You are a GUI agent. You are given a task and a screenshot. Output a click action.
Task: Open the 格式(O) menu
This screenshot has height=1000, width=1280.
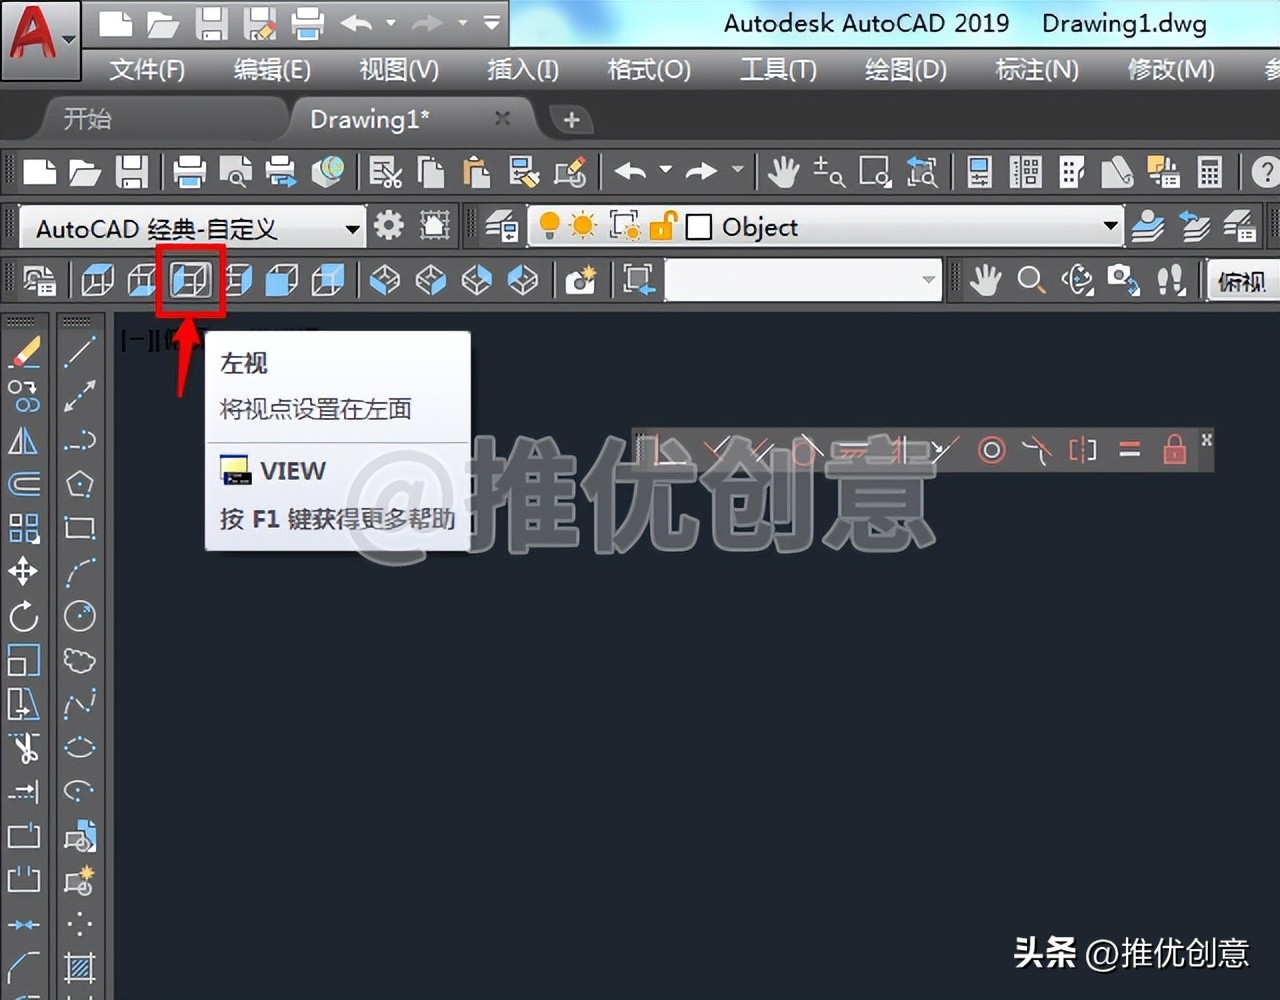coord(648,70)
